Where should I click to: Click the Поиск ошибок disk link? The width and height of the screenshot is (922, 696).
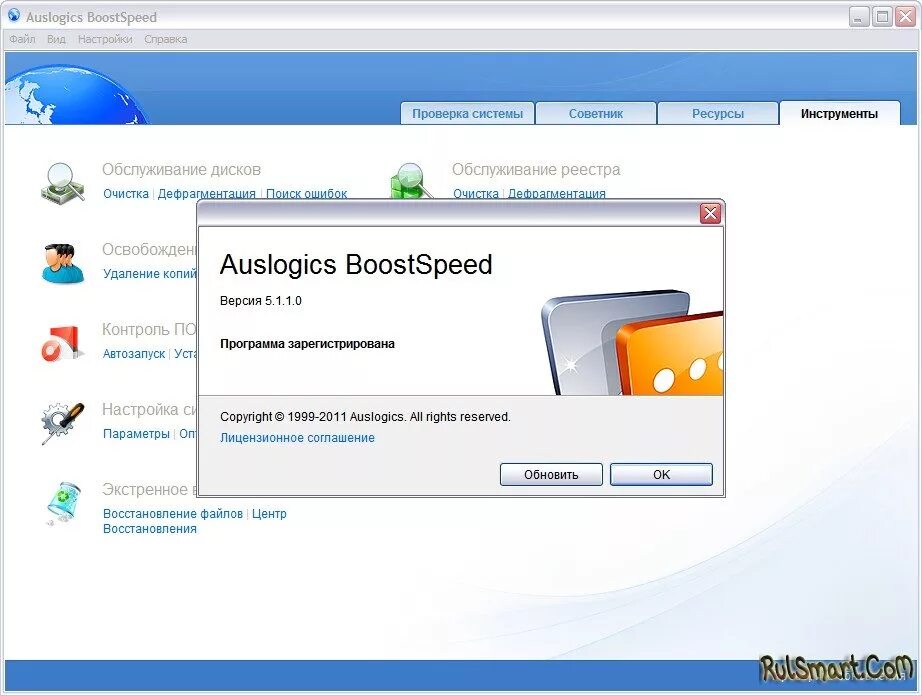tap(306, 193)
